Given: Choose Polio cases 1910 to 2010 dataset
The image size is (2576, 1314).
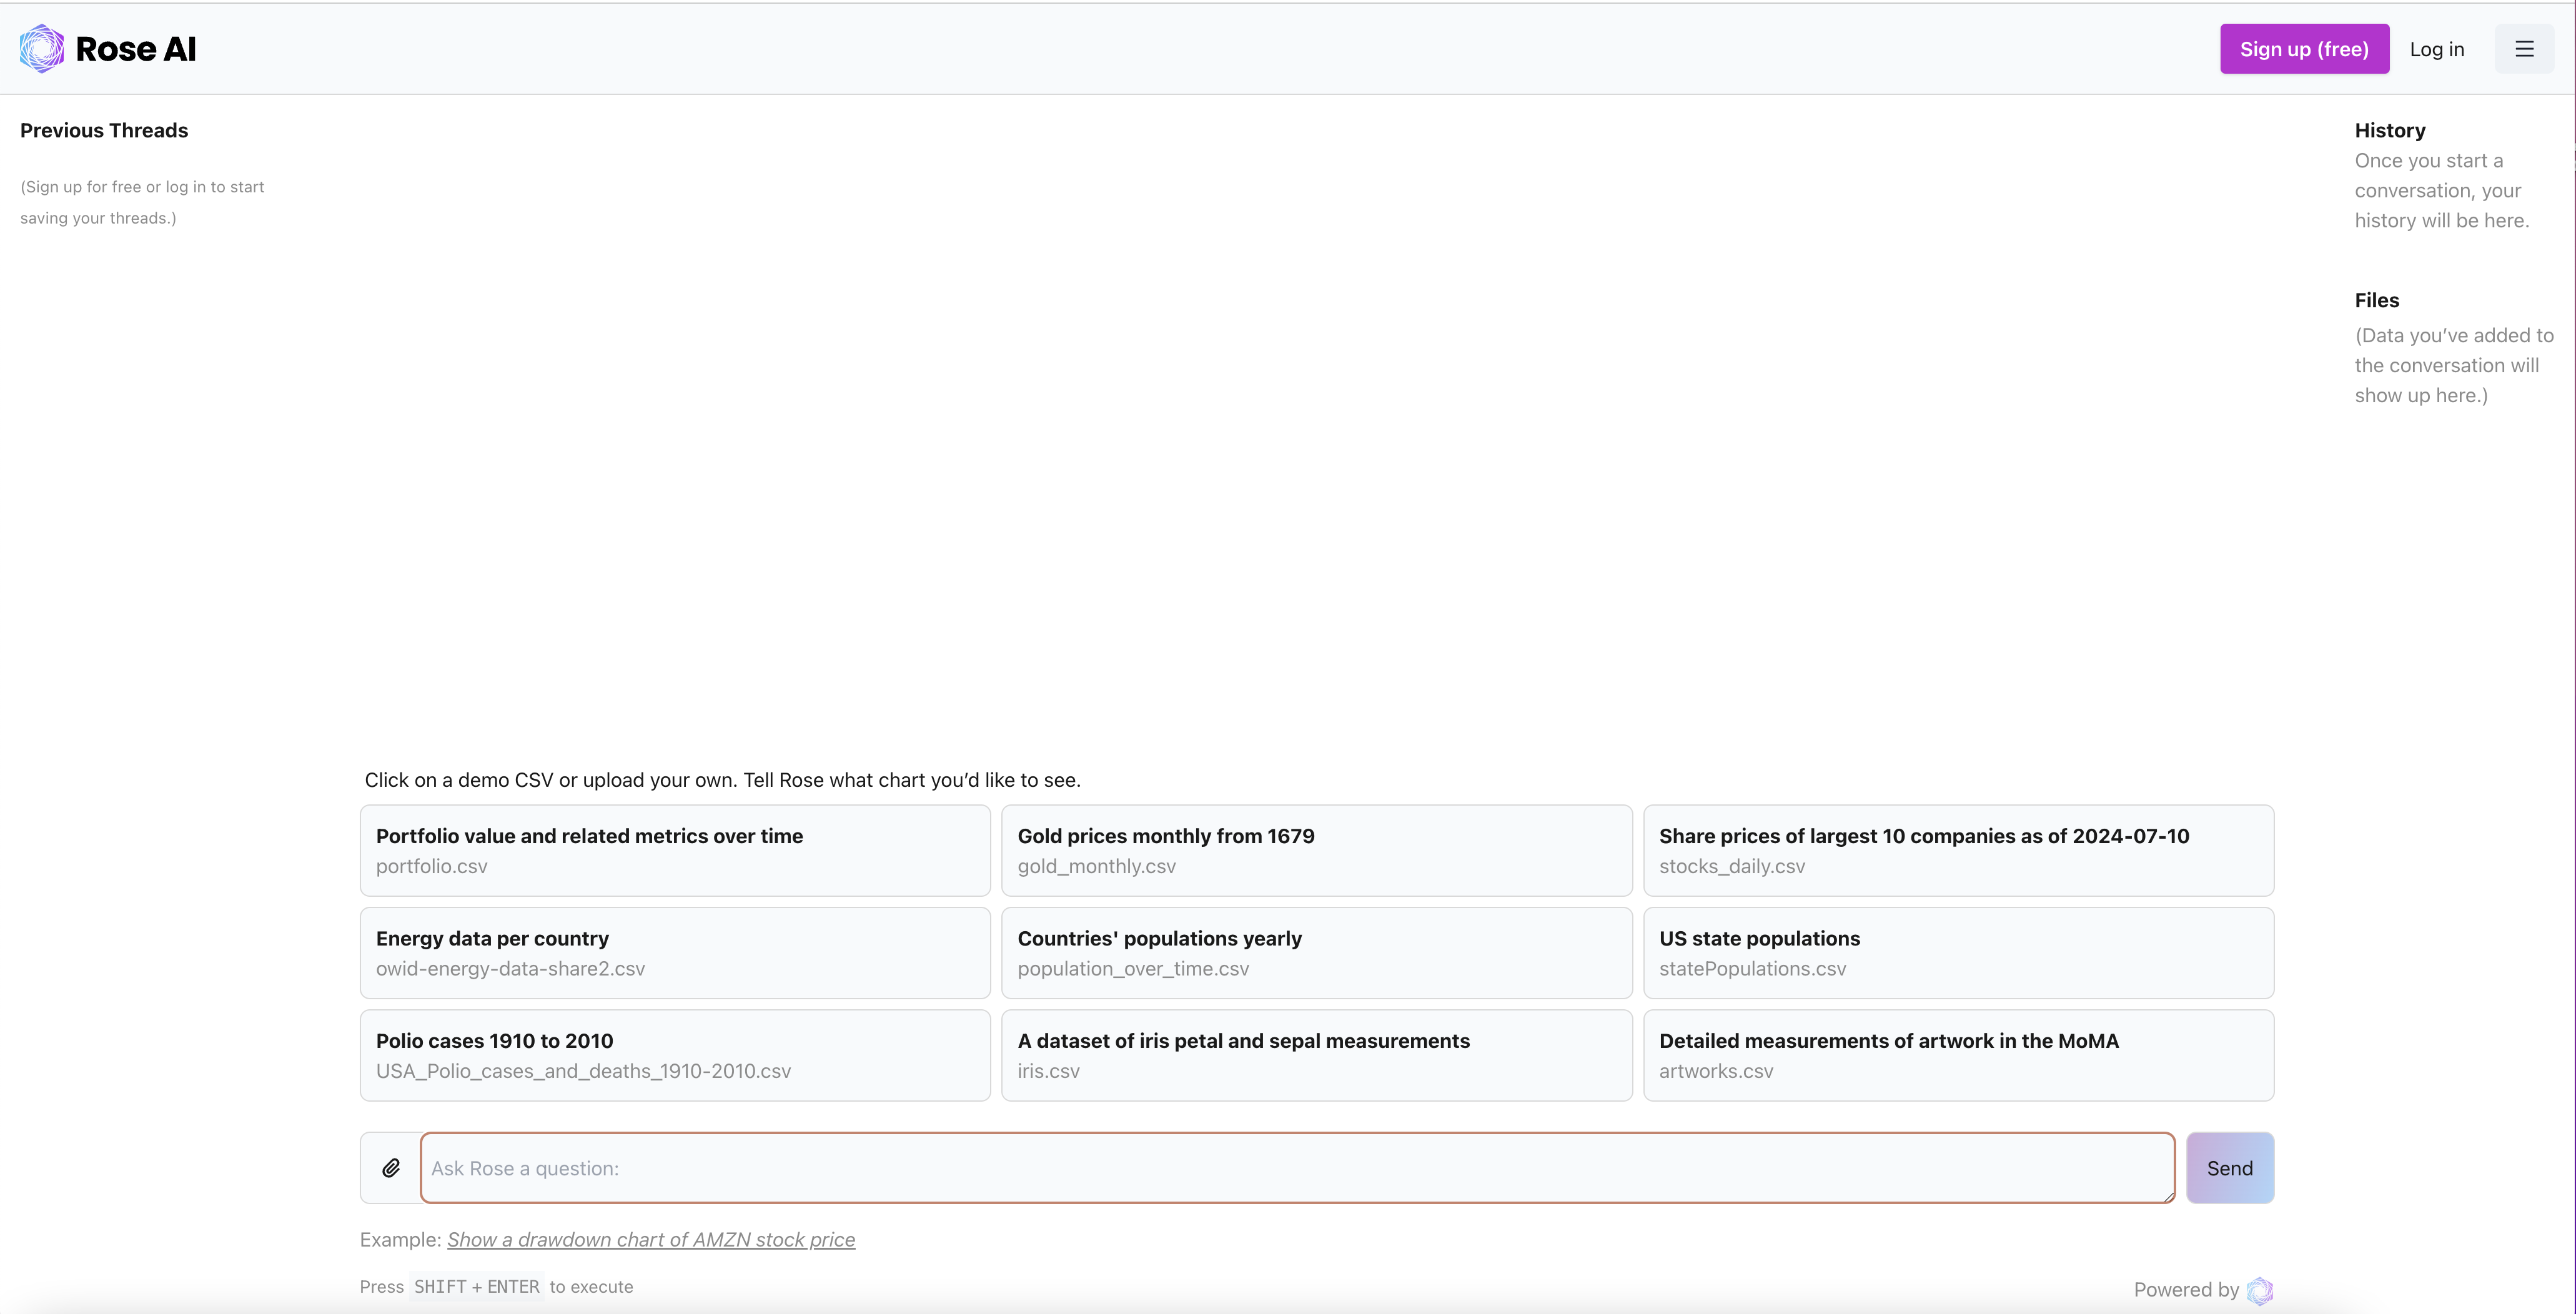Looking at the screenshot, I should pyautogui.click(x=675, y=1056).
